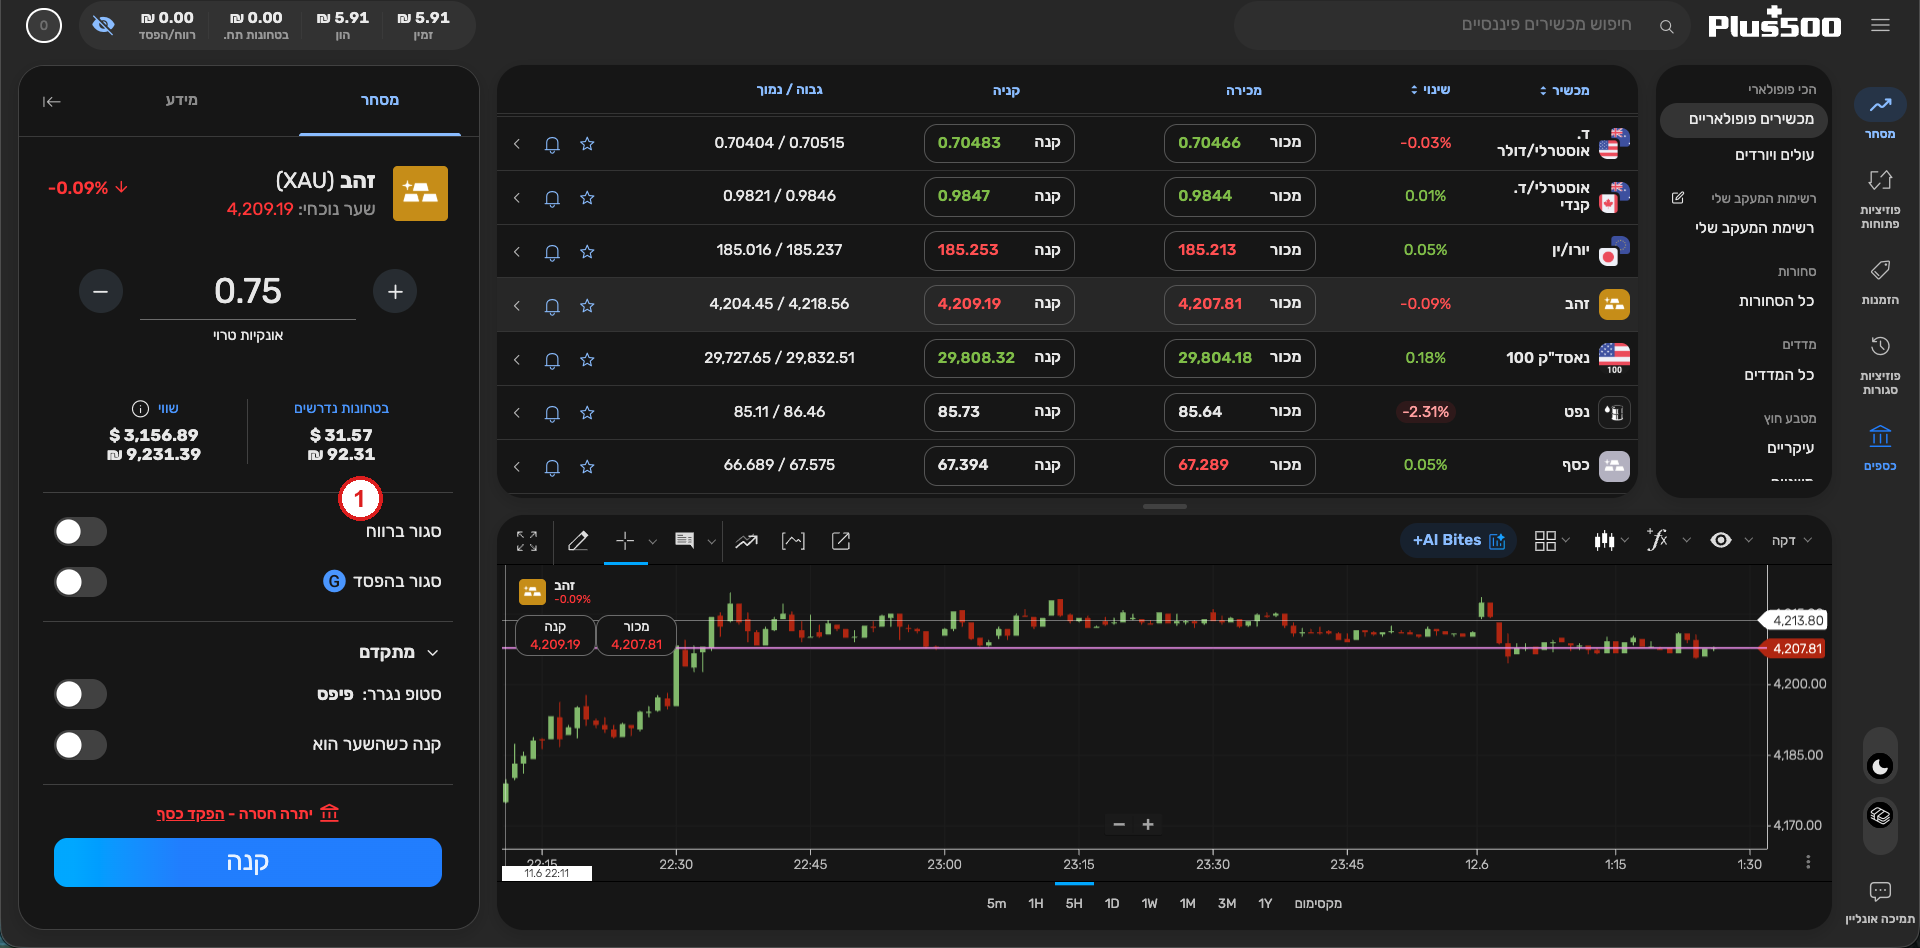1920x948 pixels.
Task: Set price alert bell for oil row
Action: pos(552,413)
